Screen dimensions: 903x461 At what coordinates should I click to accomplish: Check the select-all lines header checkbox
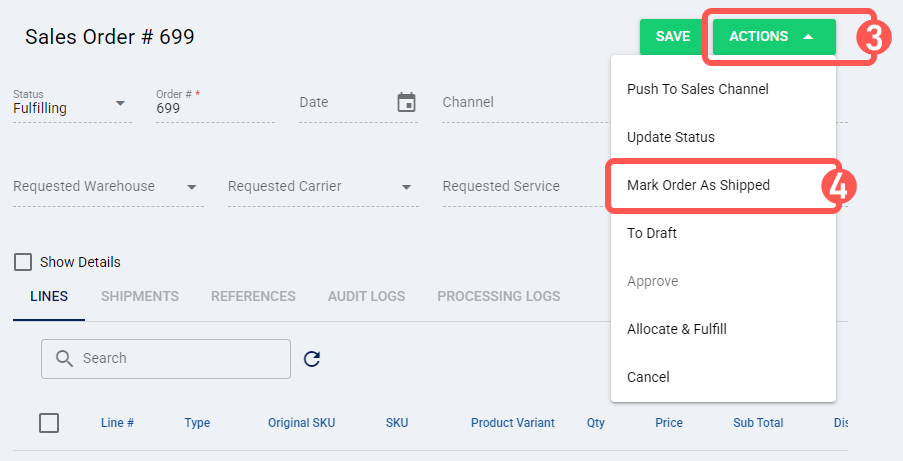pos(49,423)
